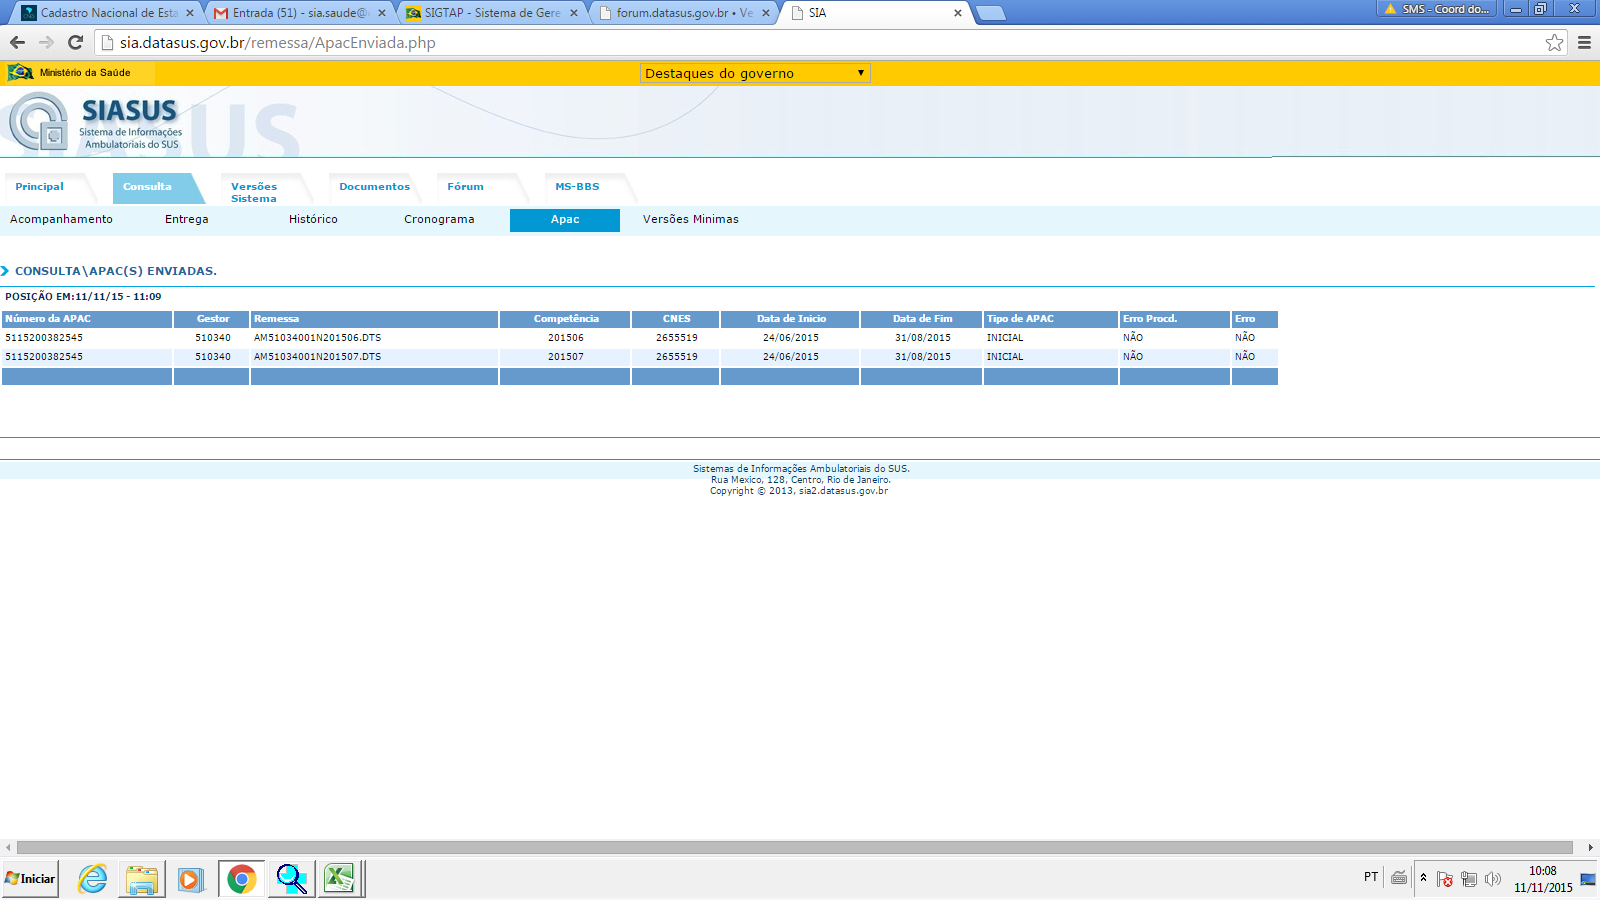Bookmark page with the star icon

point(1554,42)
